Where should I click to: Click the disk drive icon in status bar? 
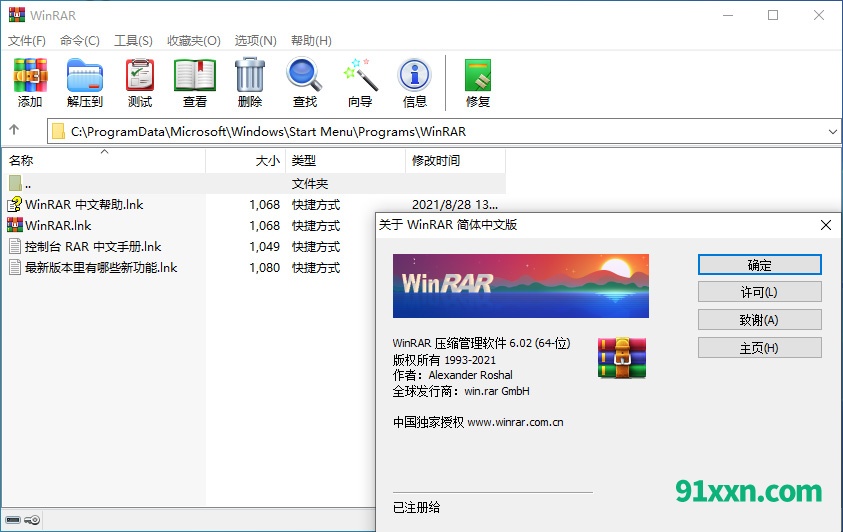[x=13, y=520]
